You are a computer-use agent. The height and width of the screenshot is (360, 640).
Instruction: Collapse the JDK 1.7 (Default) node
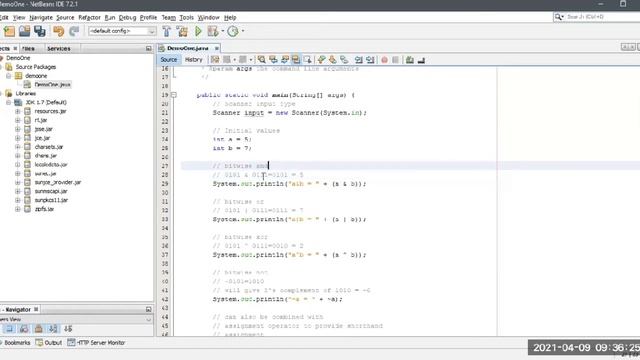click(9, 102)
